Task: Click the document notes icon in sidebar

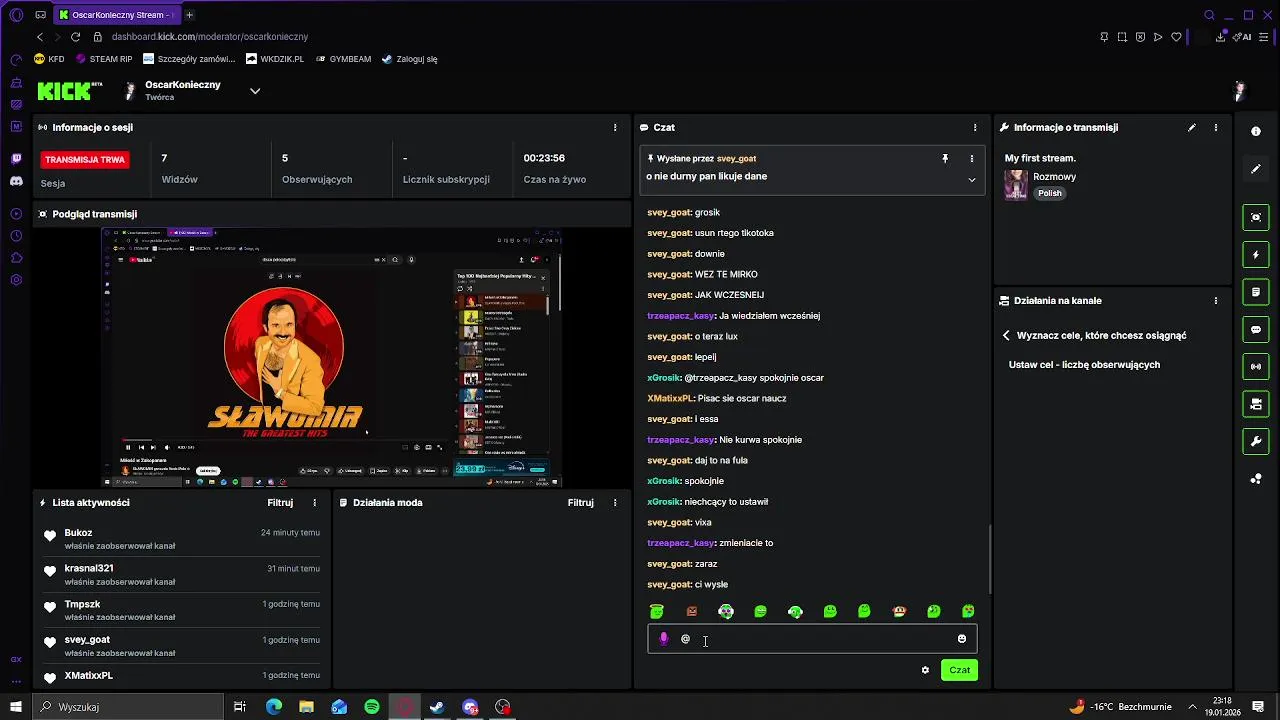Action: pyautogui.click(x=1256, y=292)
